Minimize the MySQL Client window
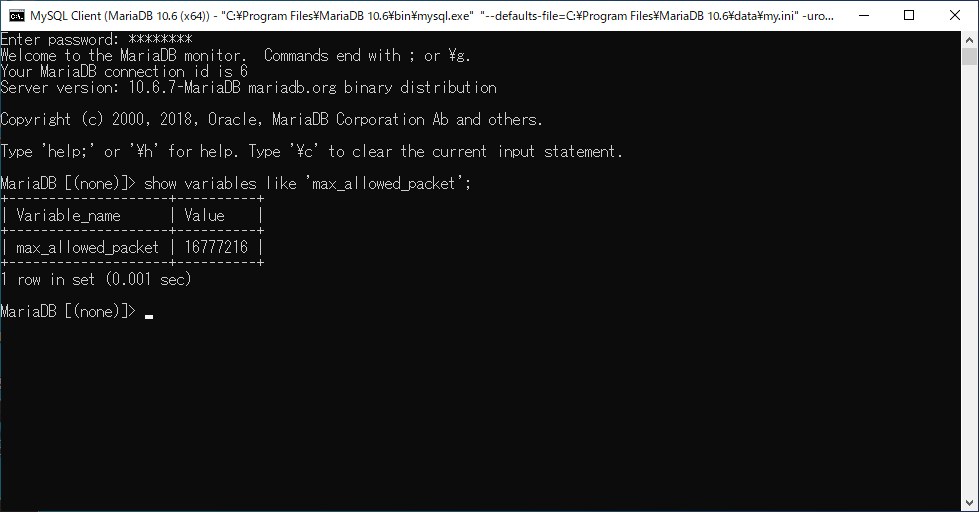Viewport: 979px width, 512px height. point(864,16)
